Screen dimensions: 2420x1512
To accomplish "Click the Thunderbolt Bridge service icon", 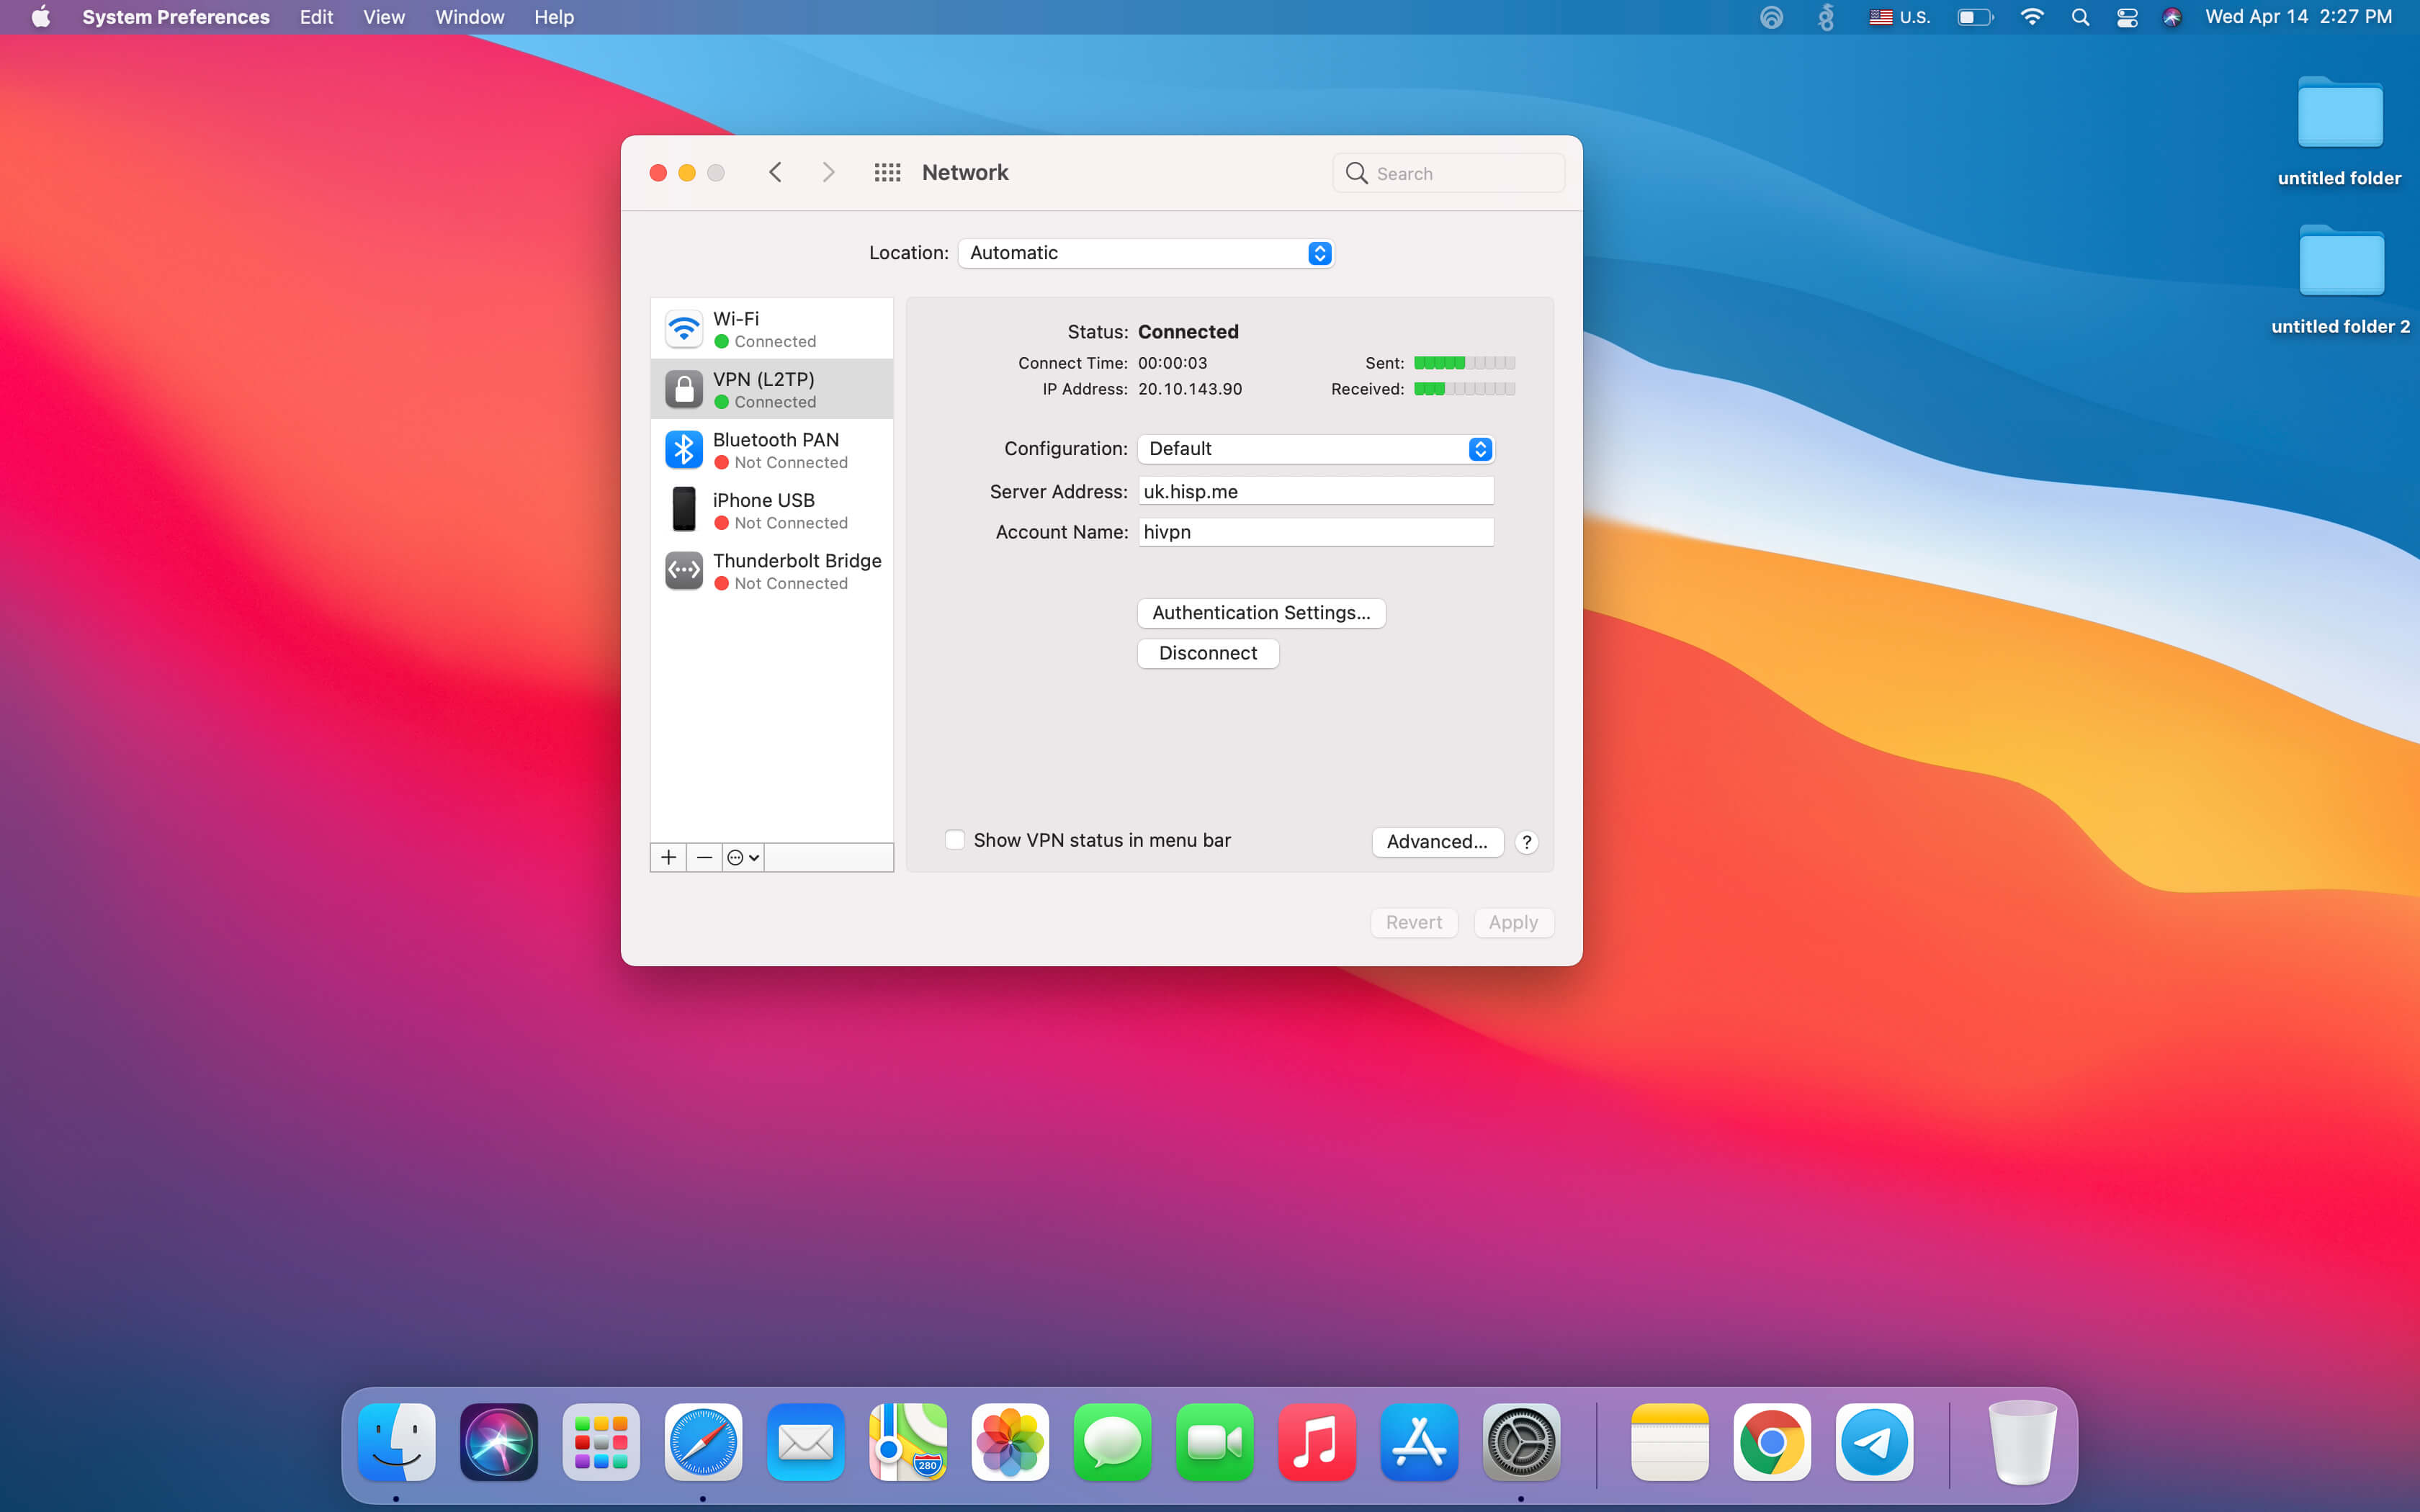I will (x=684, y=571).
